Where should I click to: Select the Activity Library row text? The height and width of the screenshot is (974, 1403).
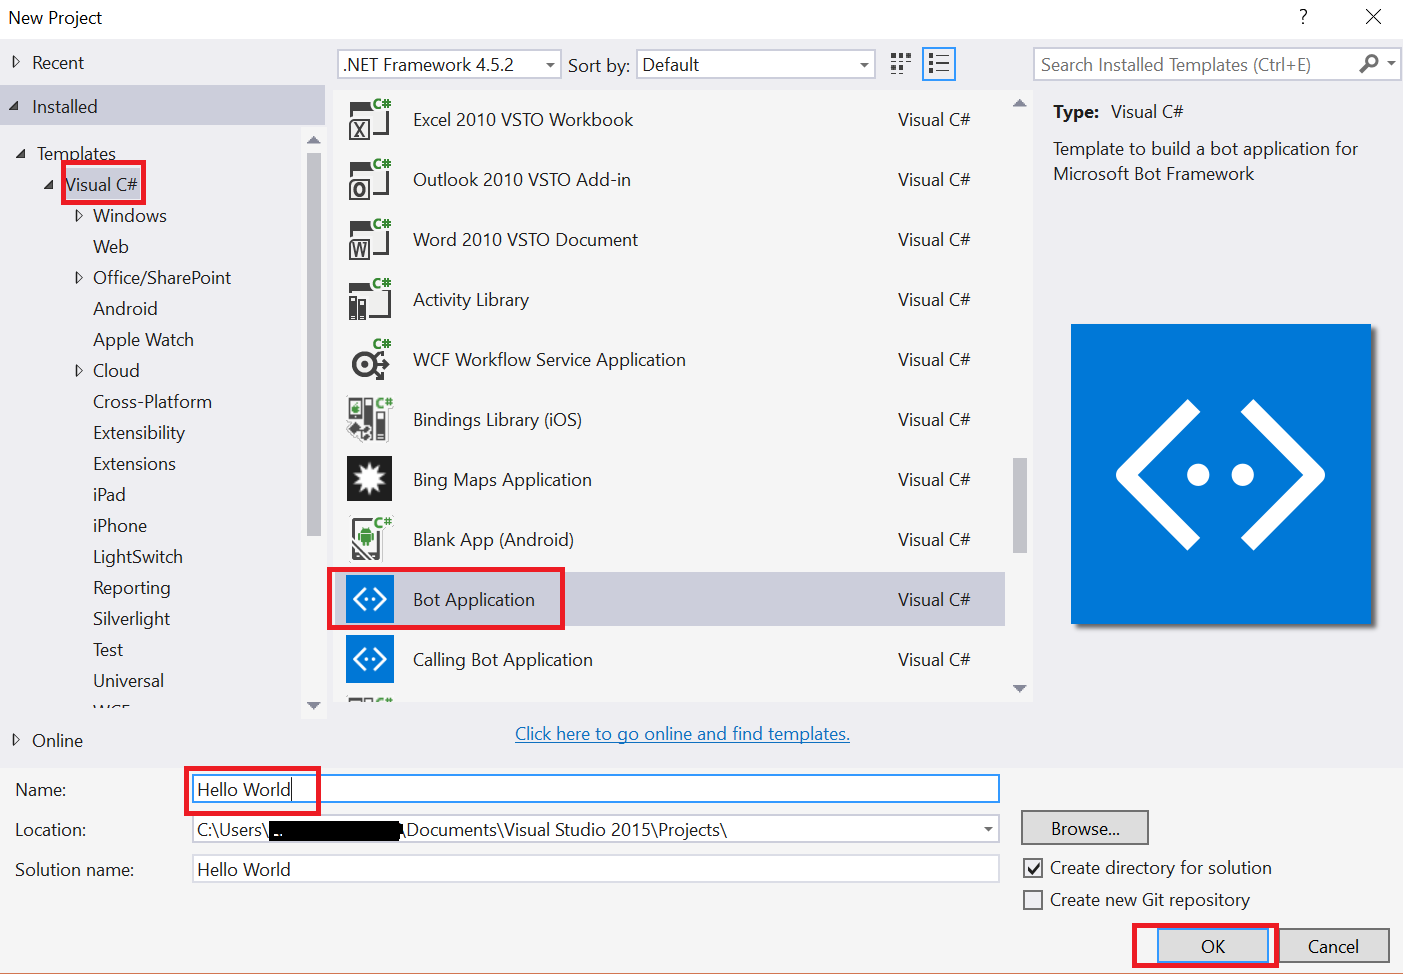pyautogui.click(x=471, y=300)
